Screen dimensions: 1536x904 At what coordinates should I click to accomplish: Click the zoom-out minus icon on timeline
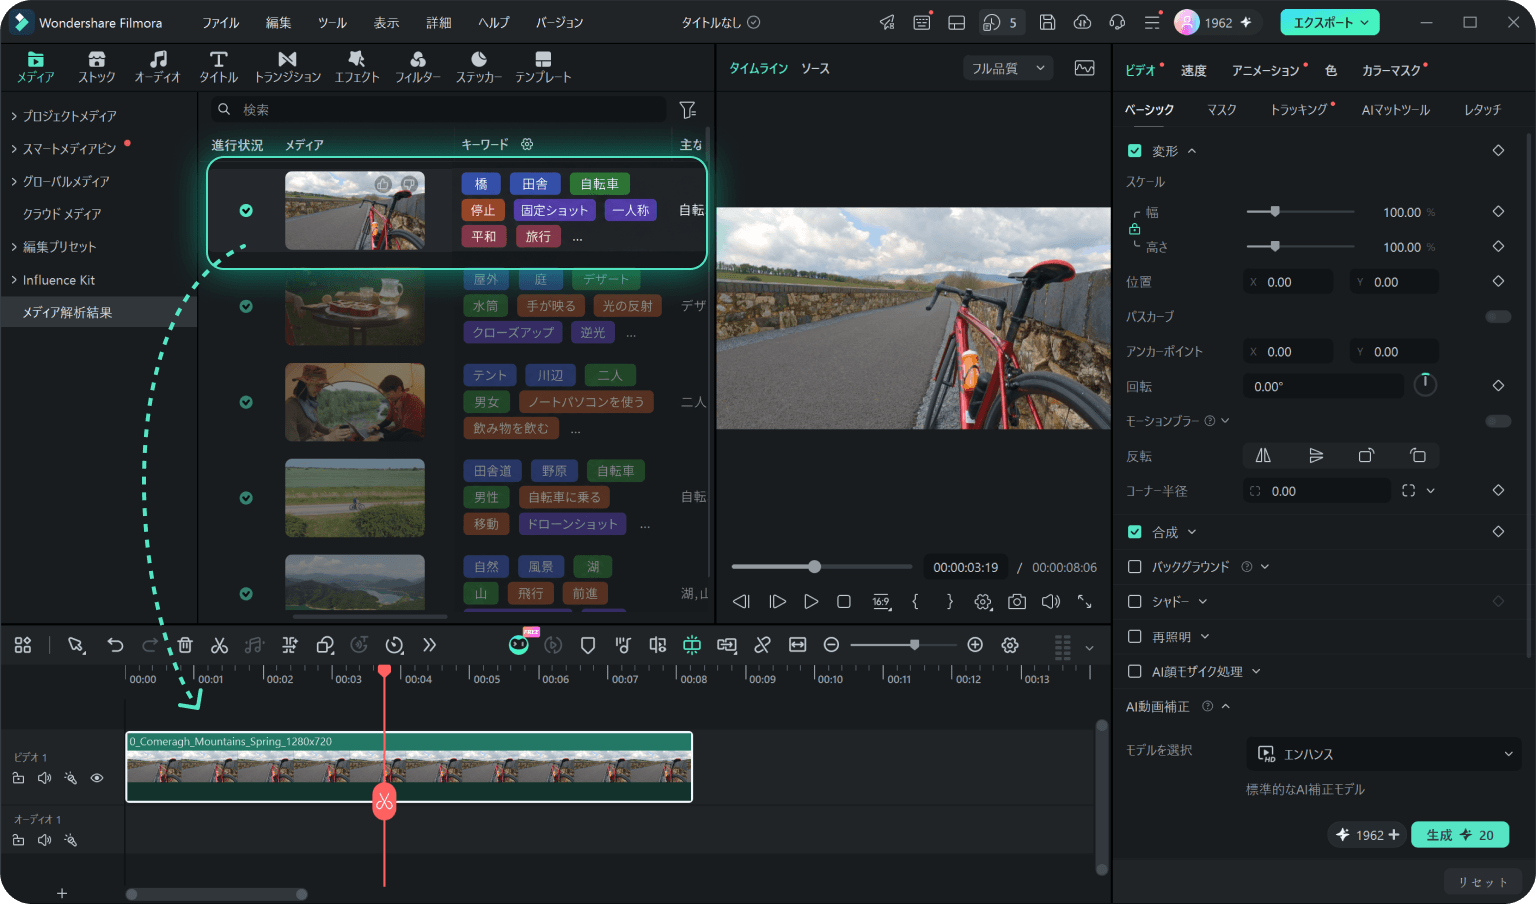pos(831,645)
